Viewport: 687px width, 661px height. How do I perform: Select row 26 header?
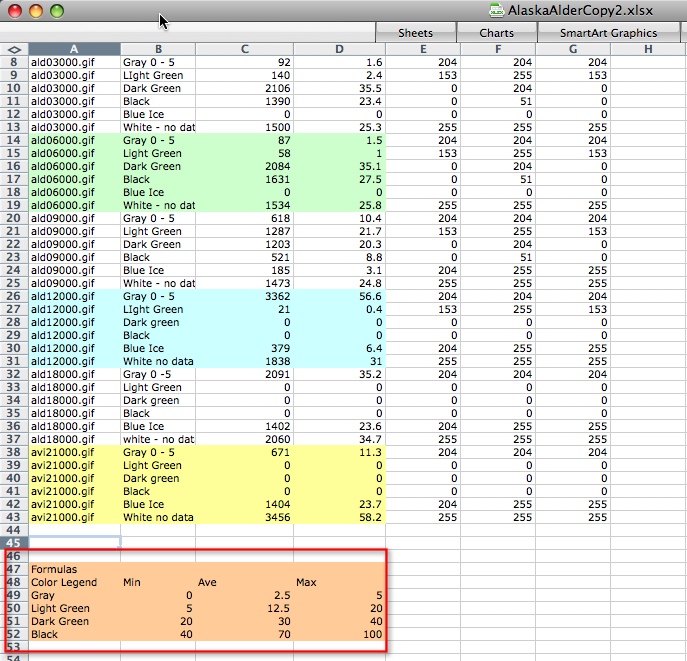(14, 296)
